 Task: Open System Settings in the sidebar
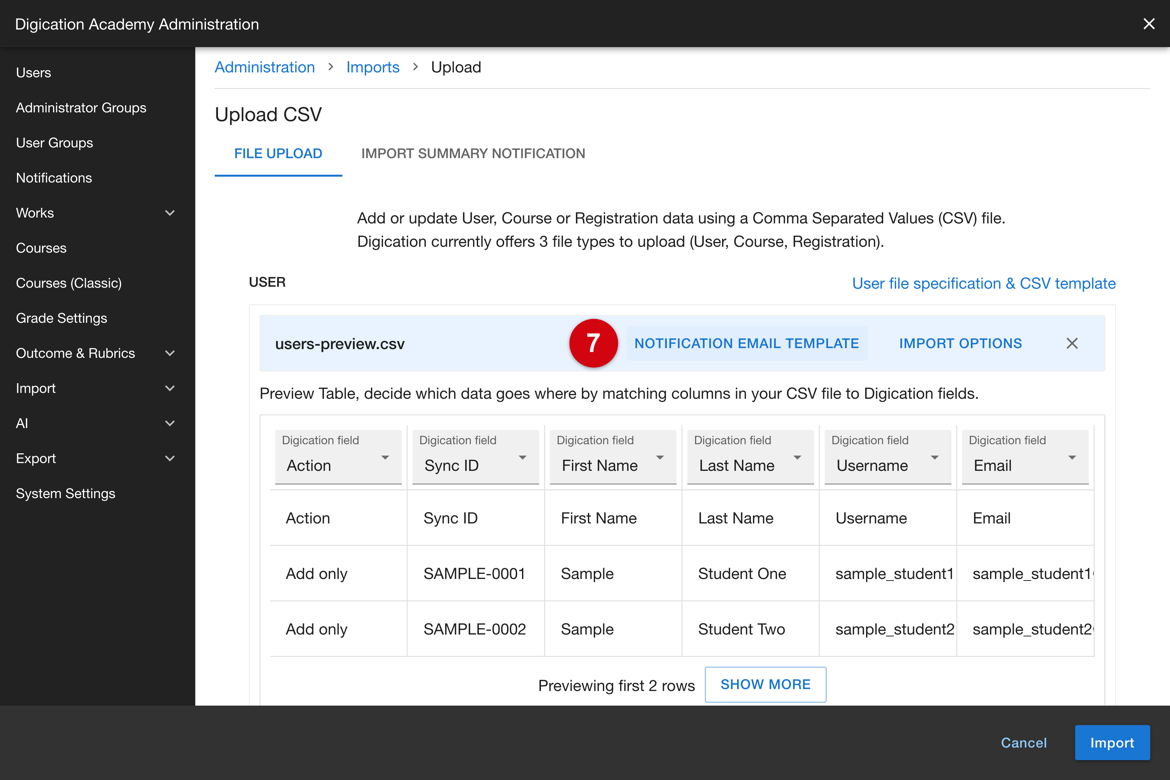tap(66, 493)
